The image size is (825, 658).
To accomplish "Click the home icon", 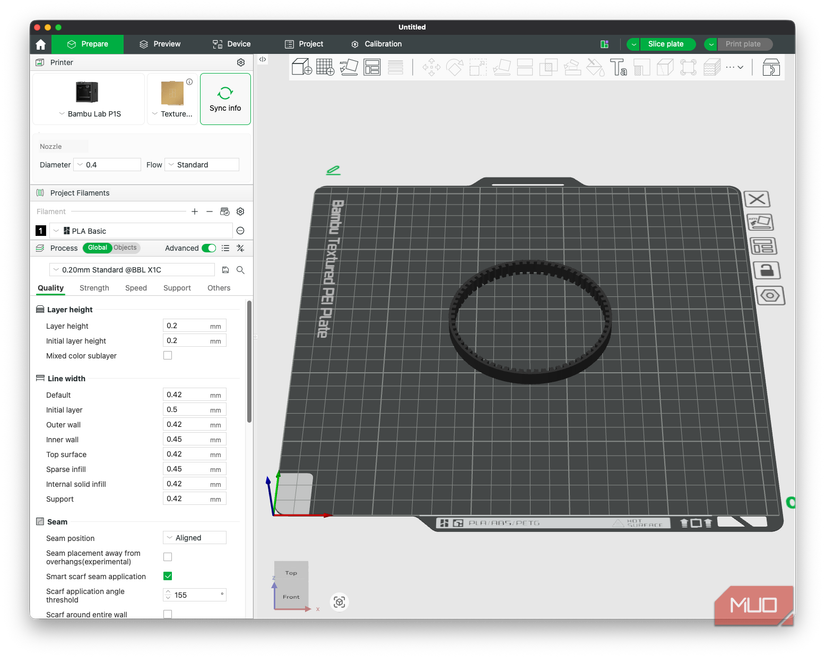I will [41, 44].
